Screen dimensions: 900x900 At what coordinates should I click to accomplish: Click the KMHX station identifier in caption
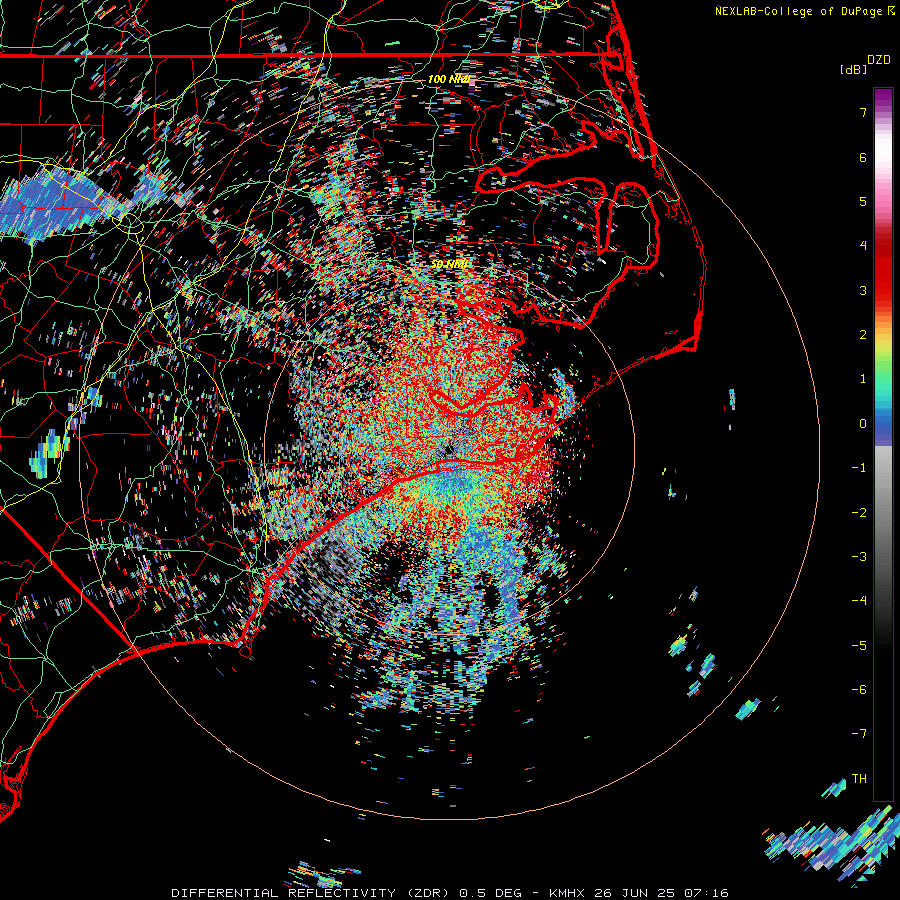[x=567, y=893]
